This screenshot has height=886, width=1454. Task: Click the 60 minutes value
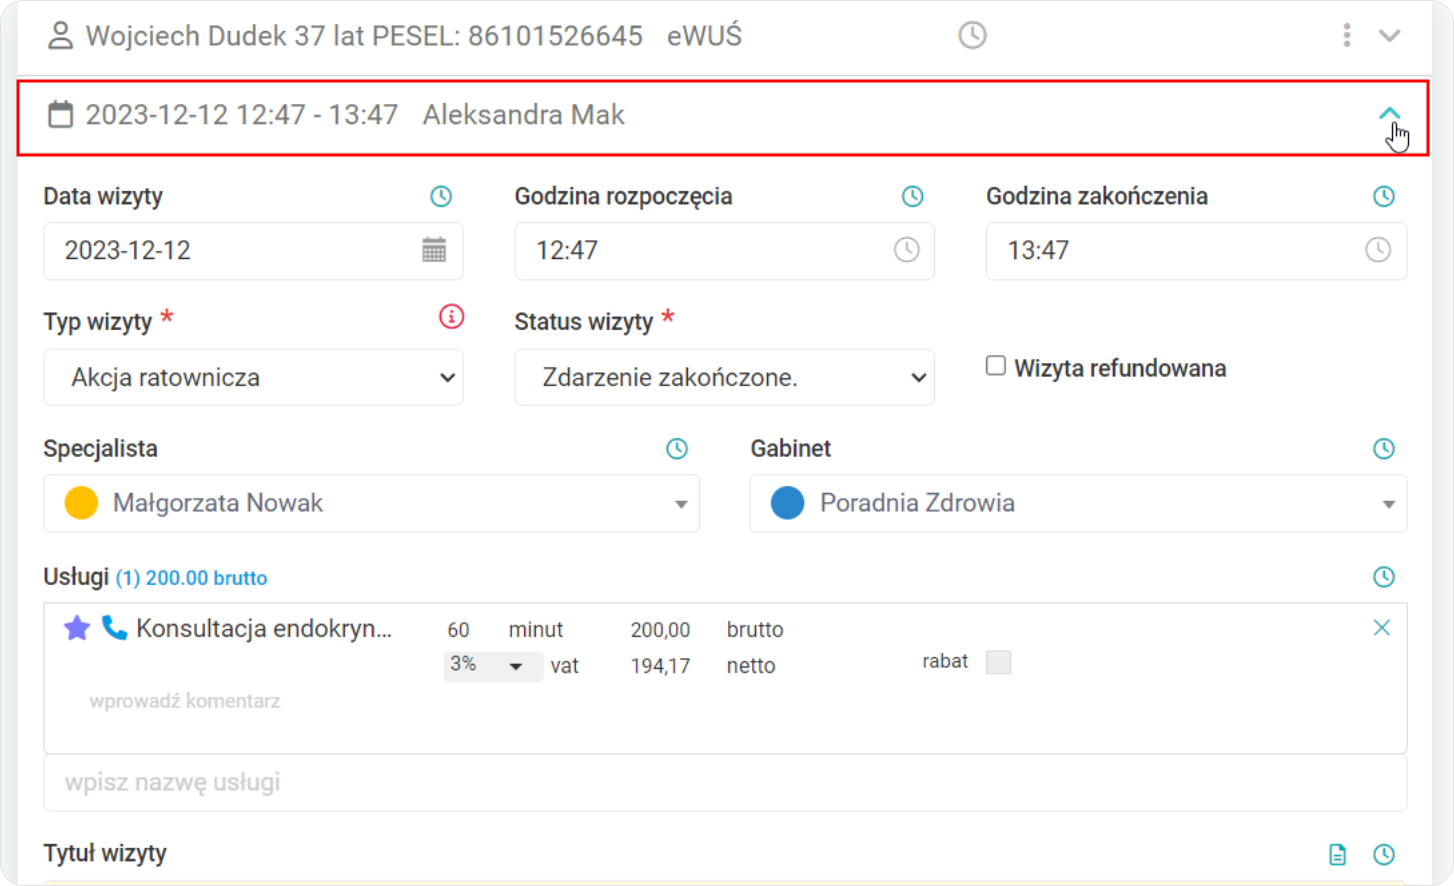458,630
